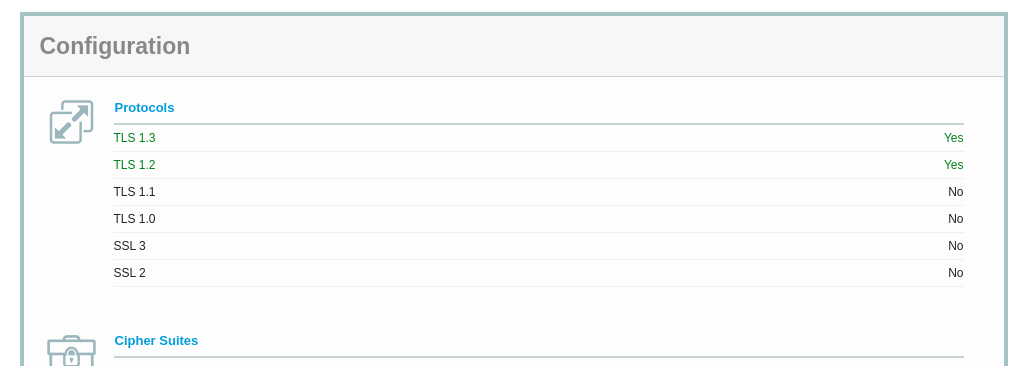Viewport: 1021px width, 366px height.
Task: Click the divider line under Cipher Suites
Action: (538, 357)
